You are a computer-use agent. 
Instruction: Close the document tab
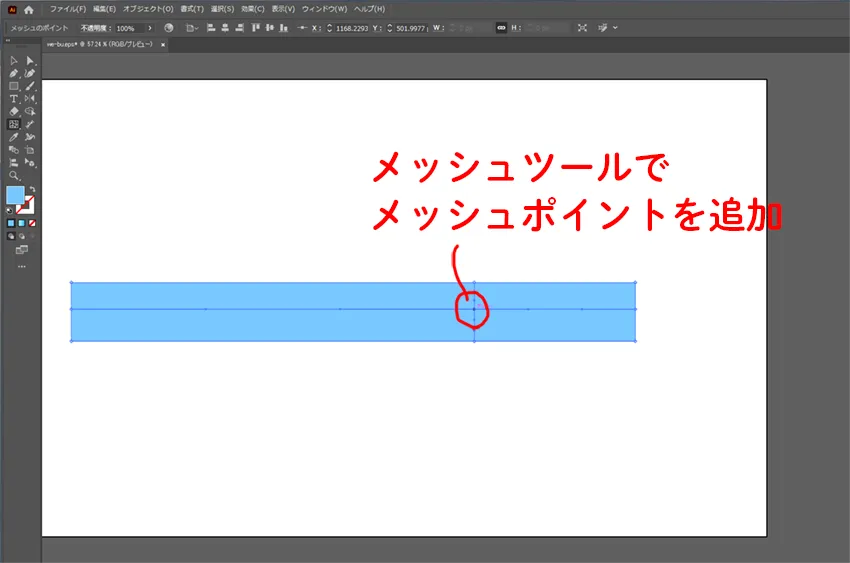coord(162,45)
